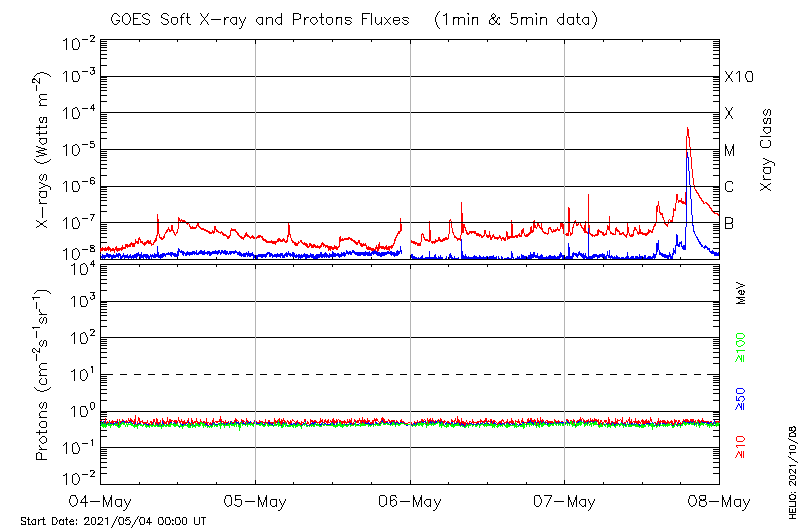The image size is (800, 530).
Task: Click the C class label on right axis
Action: pos(730,186)
